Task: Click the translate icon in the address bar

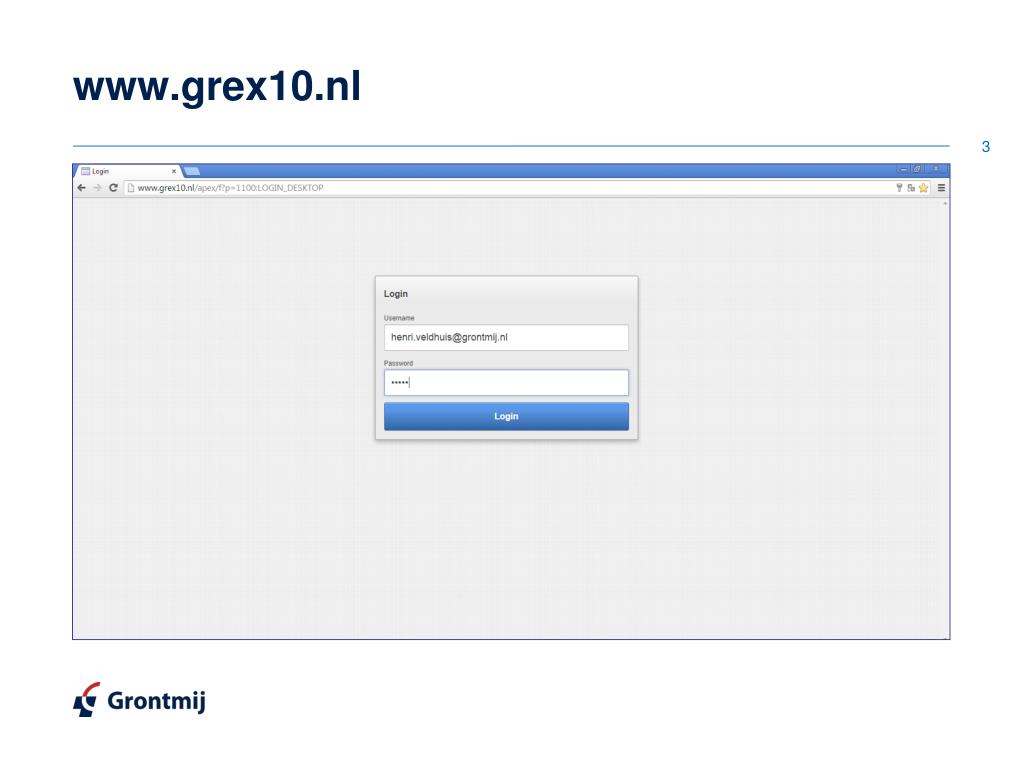Action: point(911,188)
